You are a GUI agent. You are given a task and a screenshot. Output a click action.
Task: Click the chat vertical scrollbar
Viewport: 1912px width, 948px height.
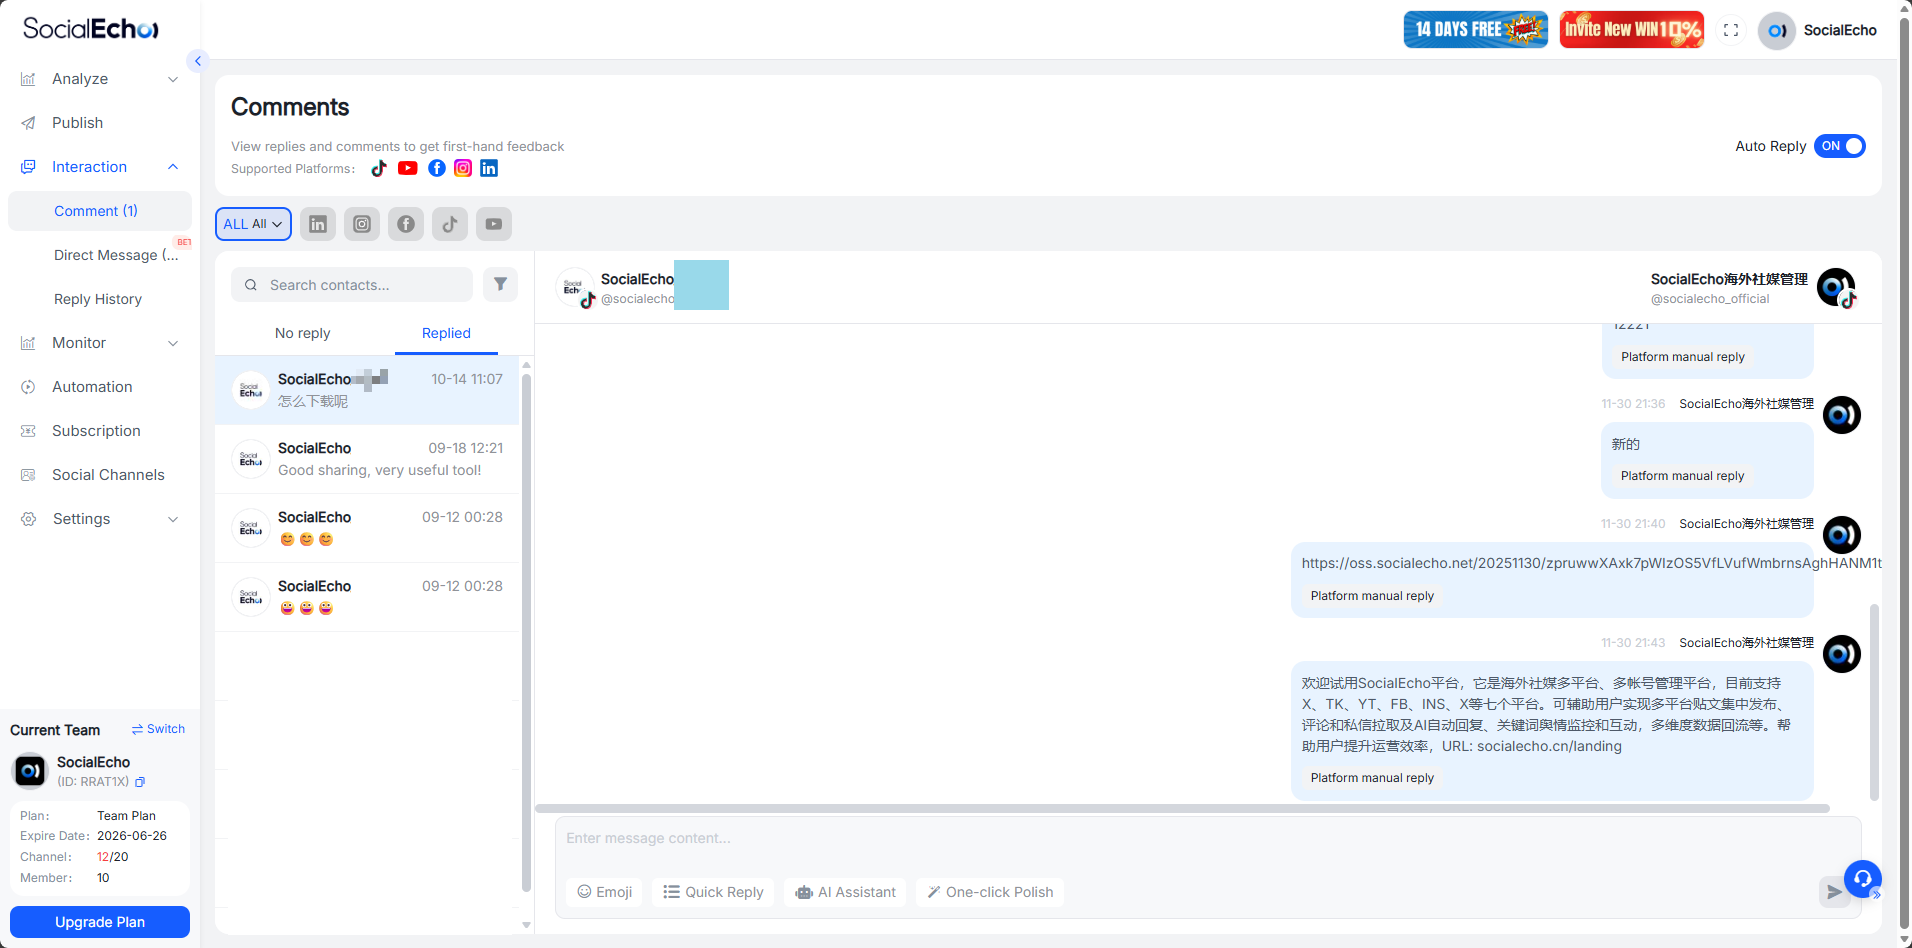click(1874, 702)
